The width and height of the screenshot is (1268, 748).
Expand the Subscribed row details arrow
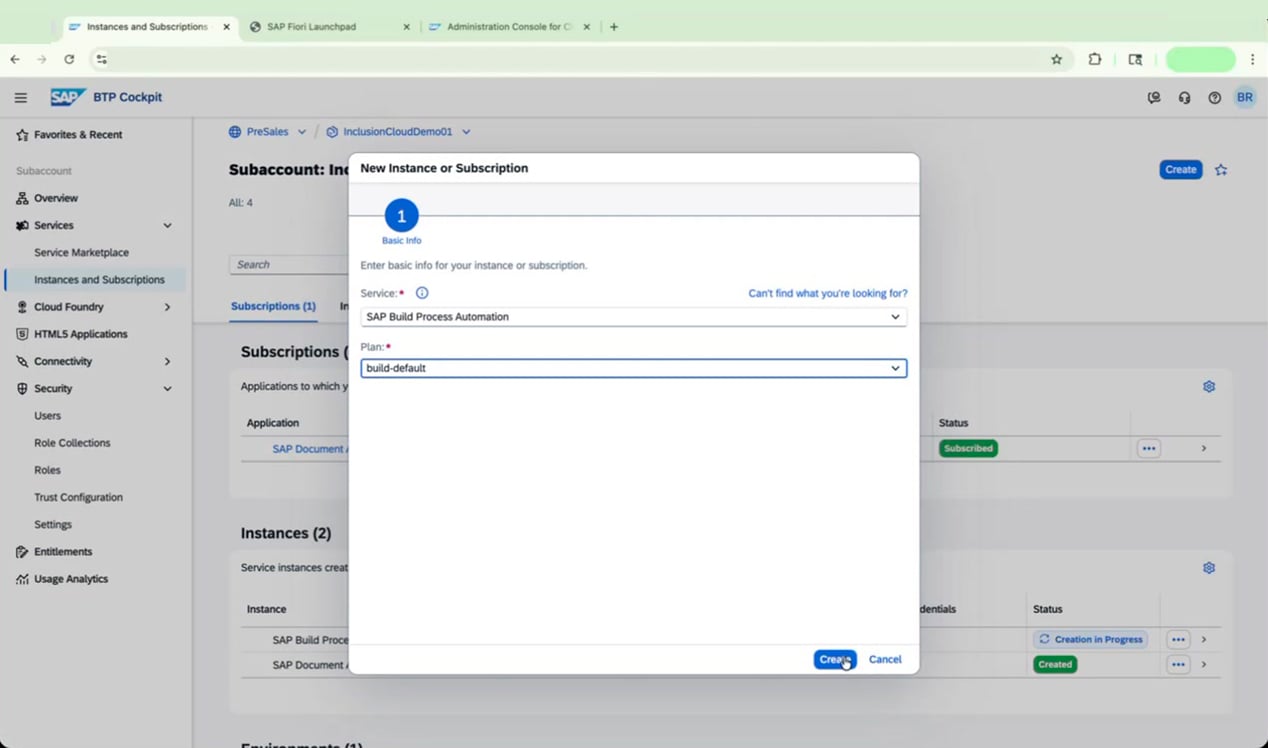click(1204, 448)
